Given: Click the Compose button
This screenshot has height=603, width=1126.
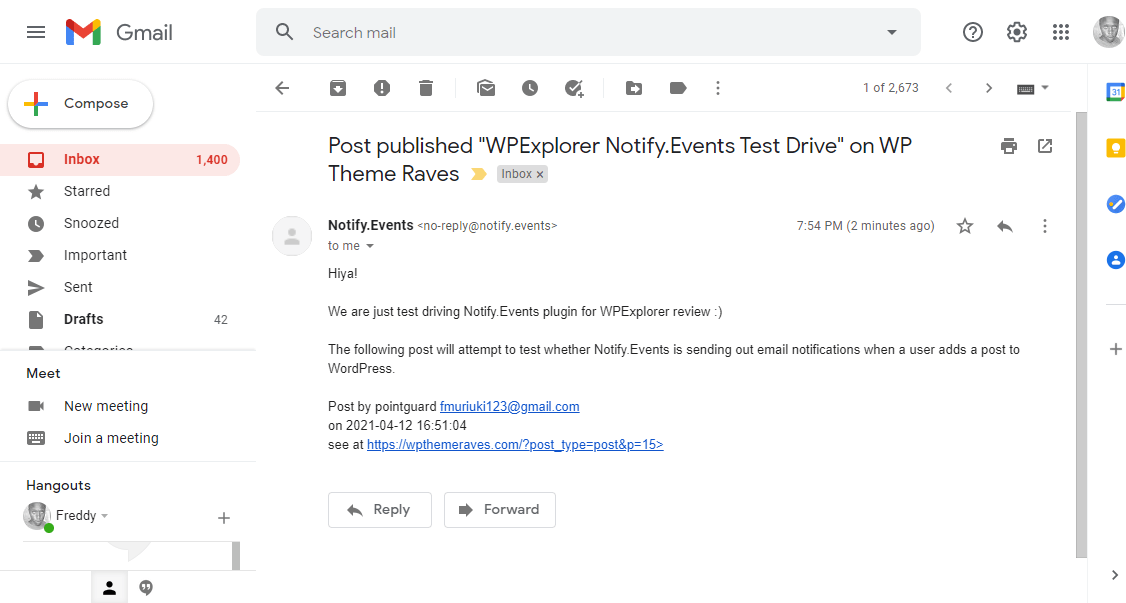Looking at the screenshot, I should pos(80,104).
